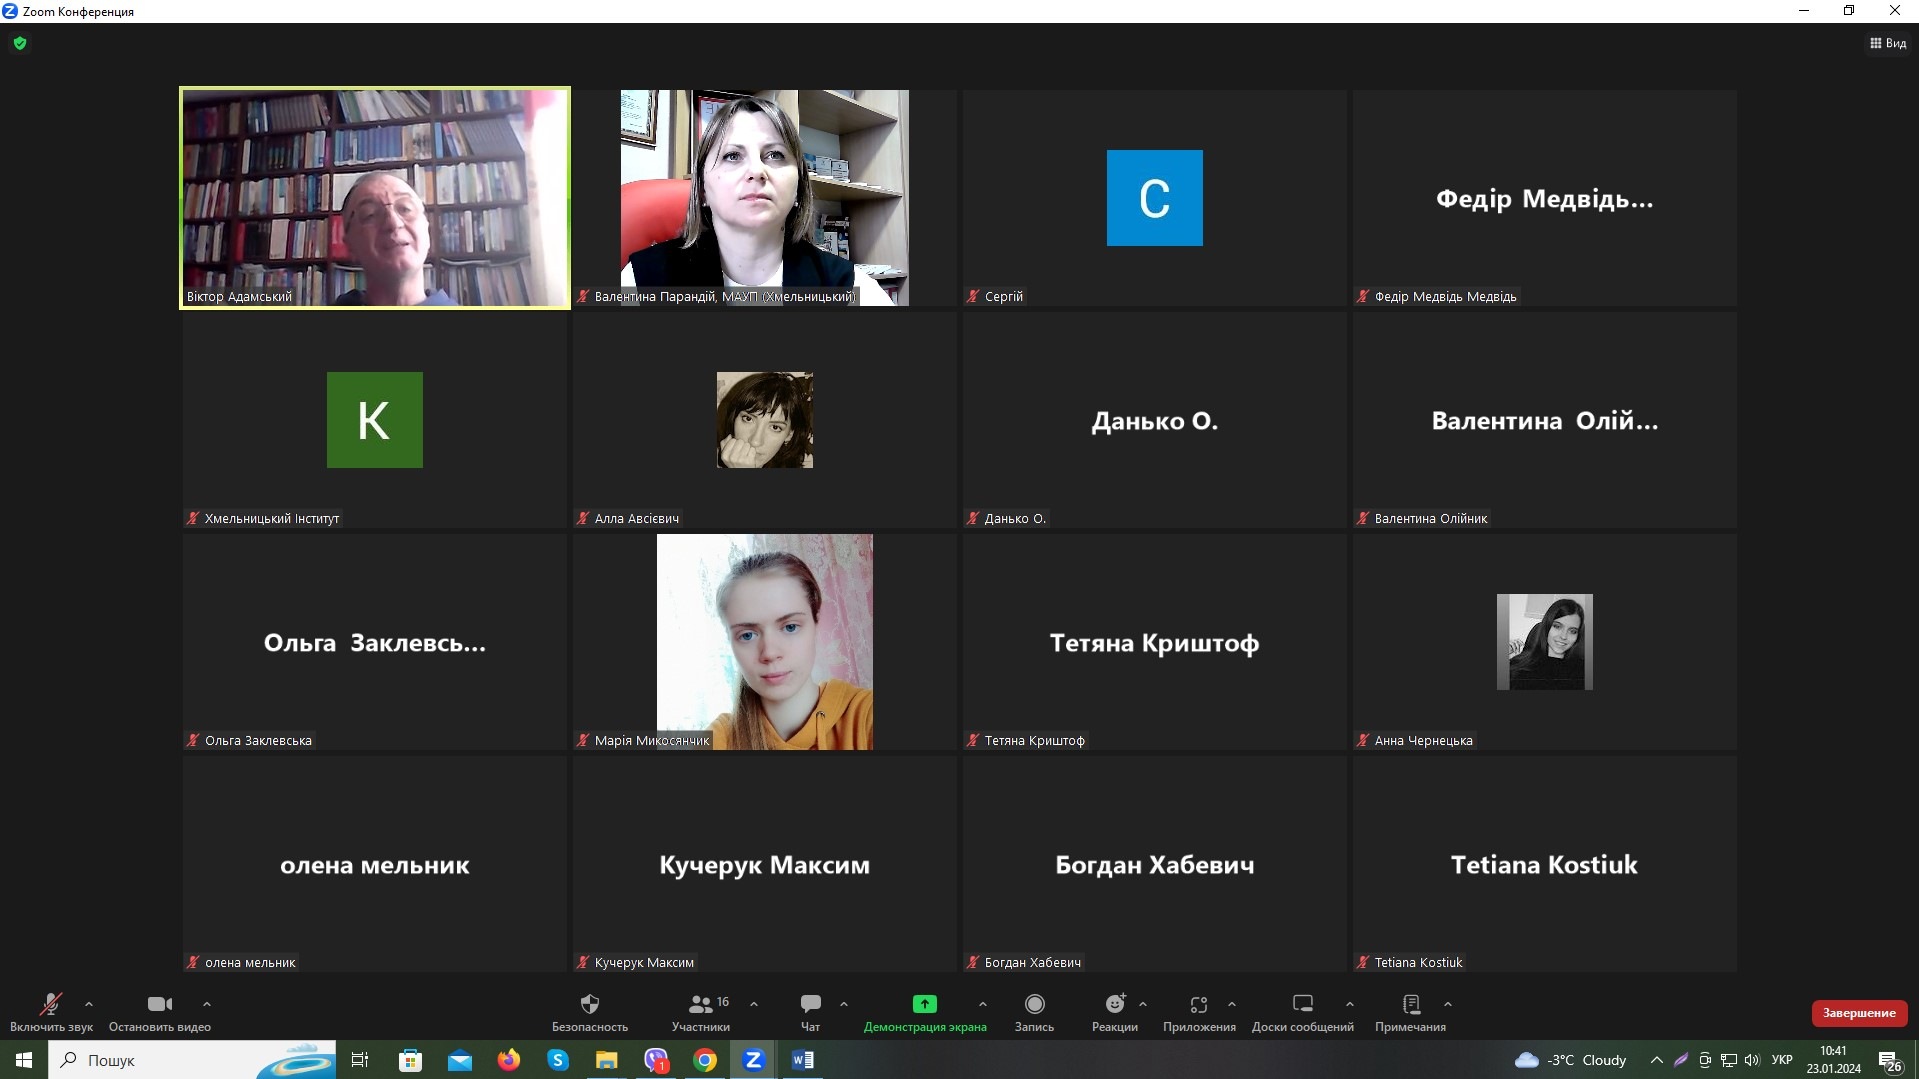Open the Notes (Примечания) icon
Screen dimensions: 1919x1079
(x=1411, y=1003)
